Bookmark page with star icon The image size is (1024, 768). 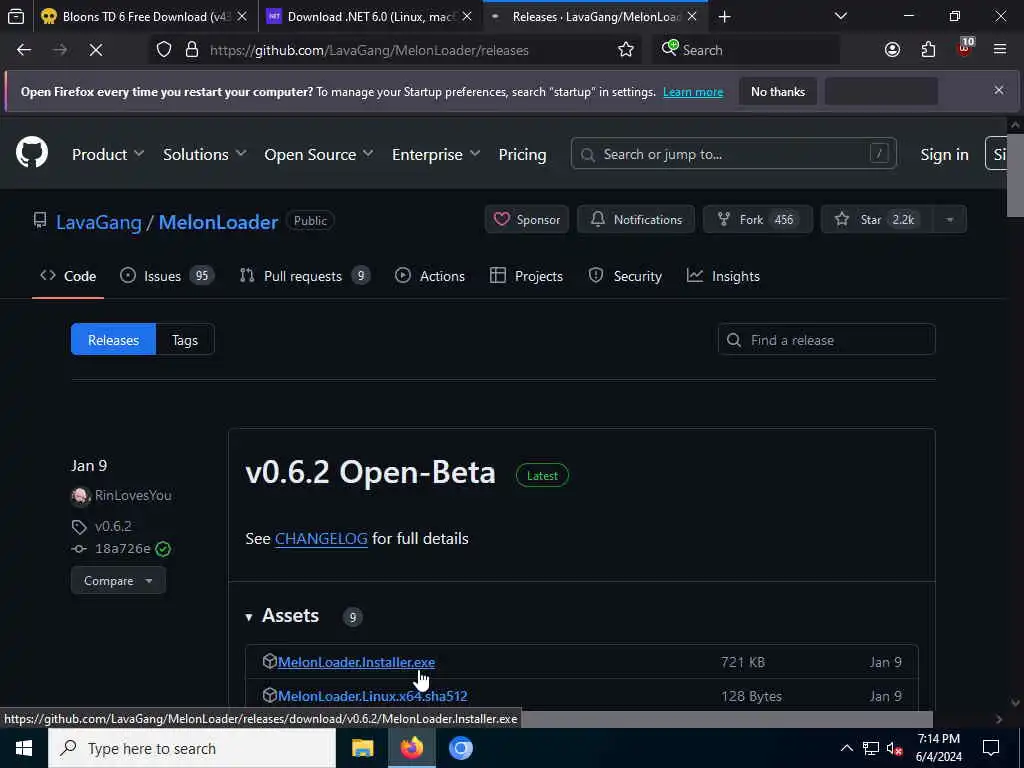[x=626, y=50]
